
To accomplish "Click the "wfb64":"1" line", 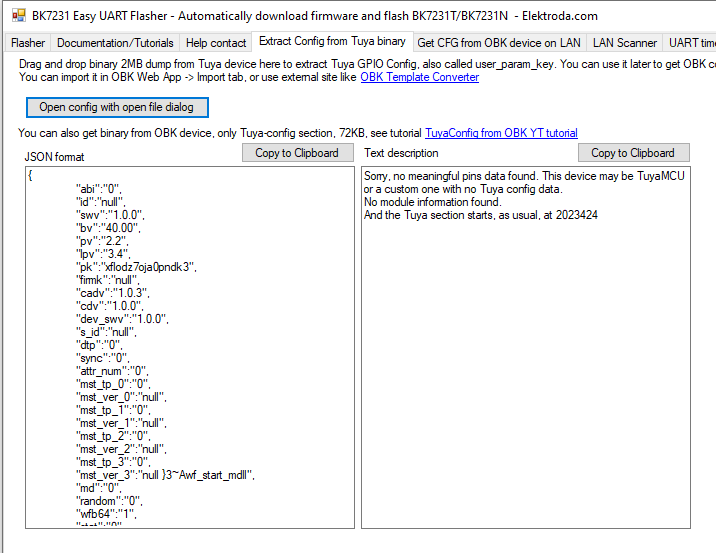I will [106, 514].
